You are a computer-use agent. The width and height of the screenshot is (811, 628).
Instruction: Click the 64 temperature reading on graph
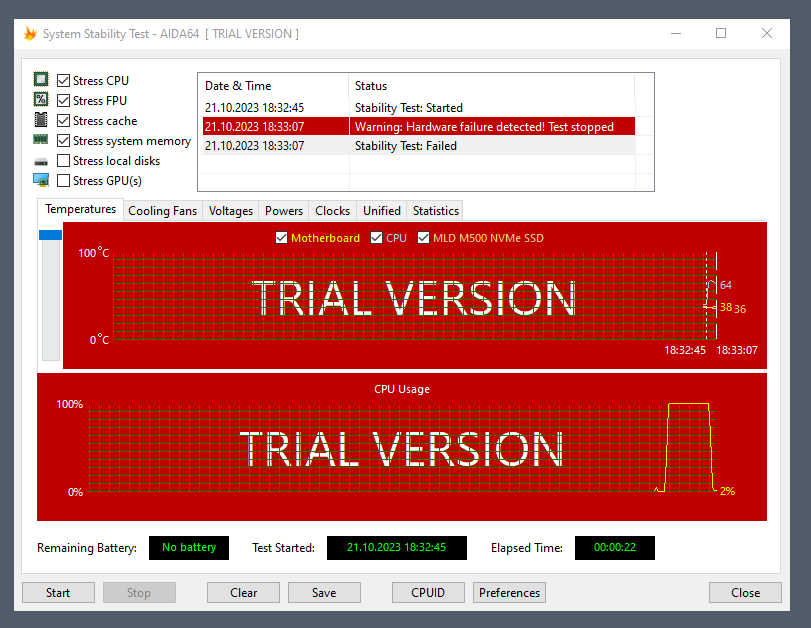pos(726,285)
